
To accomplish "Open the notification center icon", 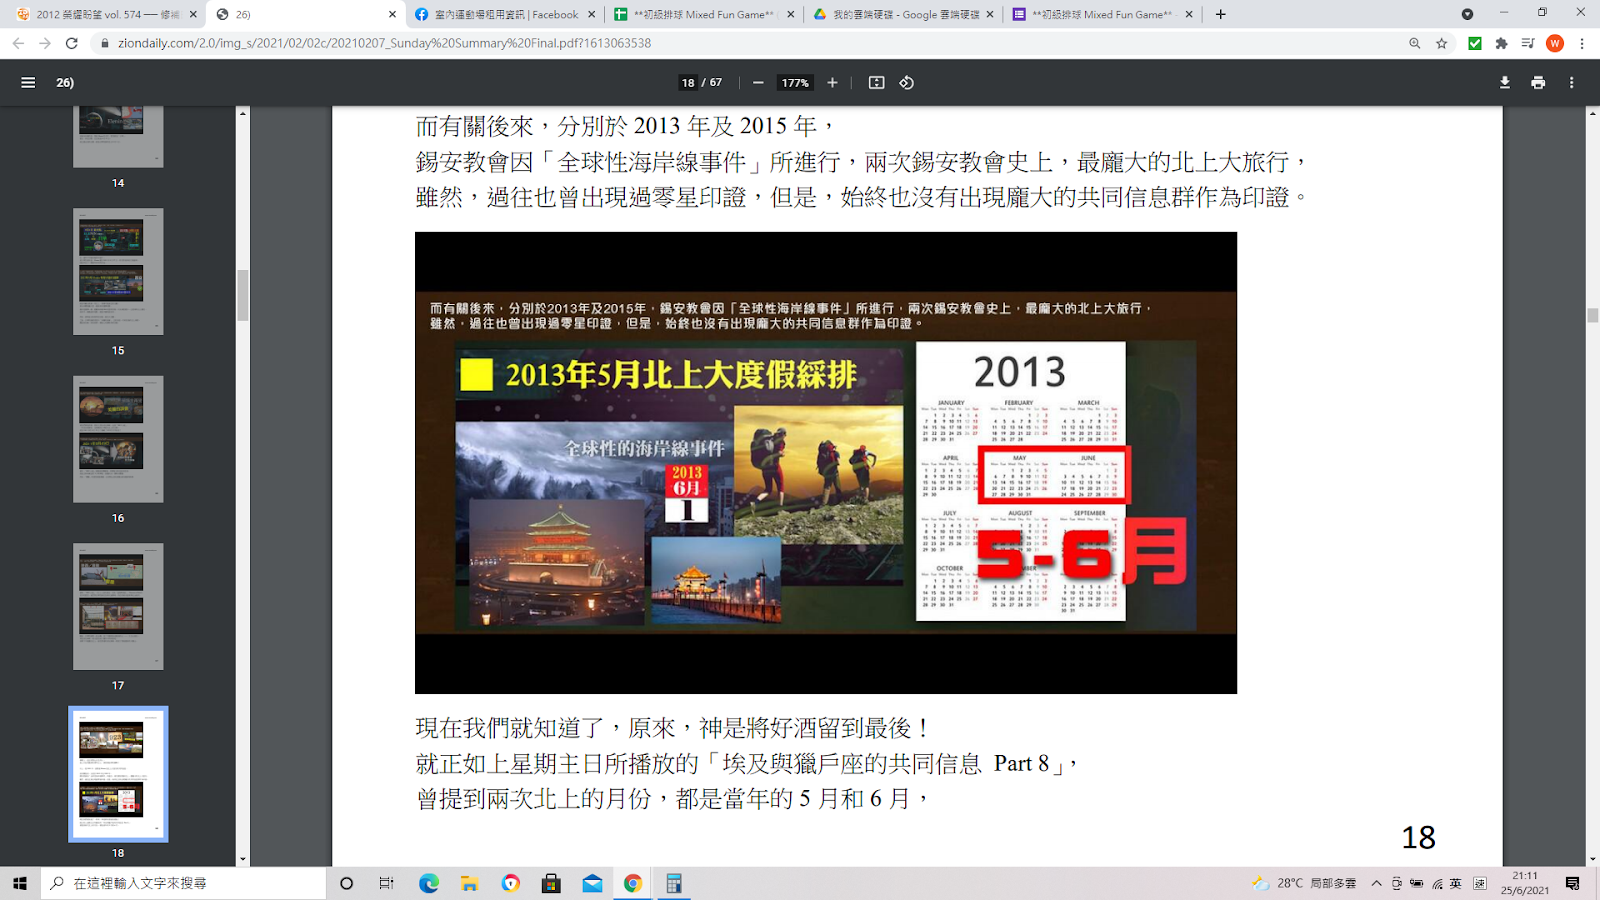I will 1573,883.
